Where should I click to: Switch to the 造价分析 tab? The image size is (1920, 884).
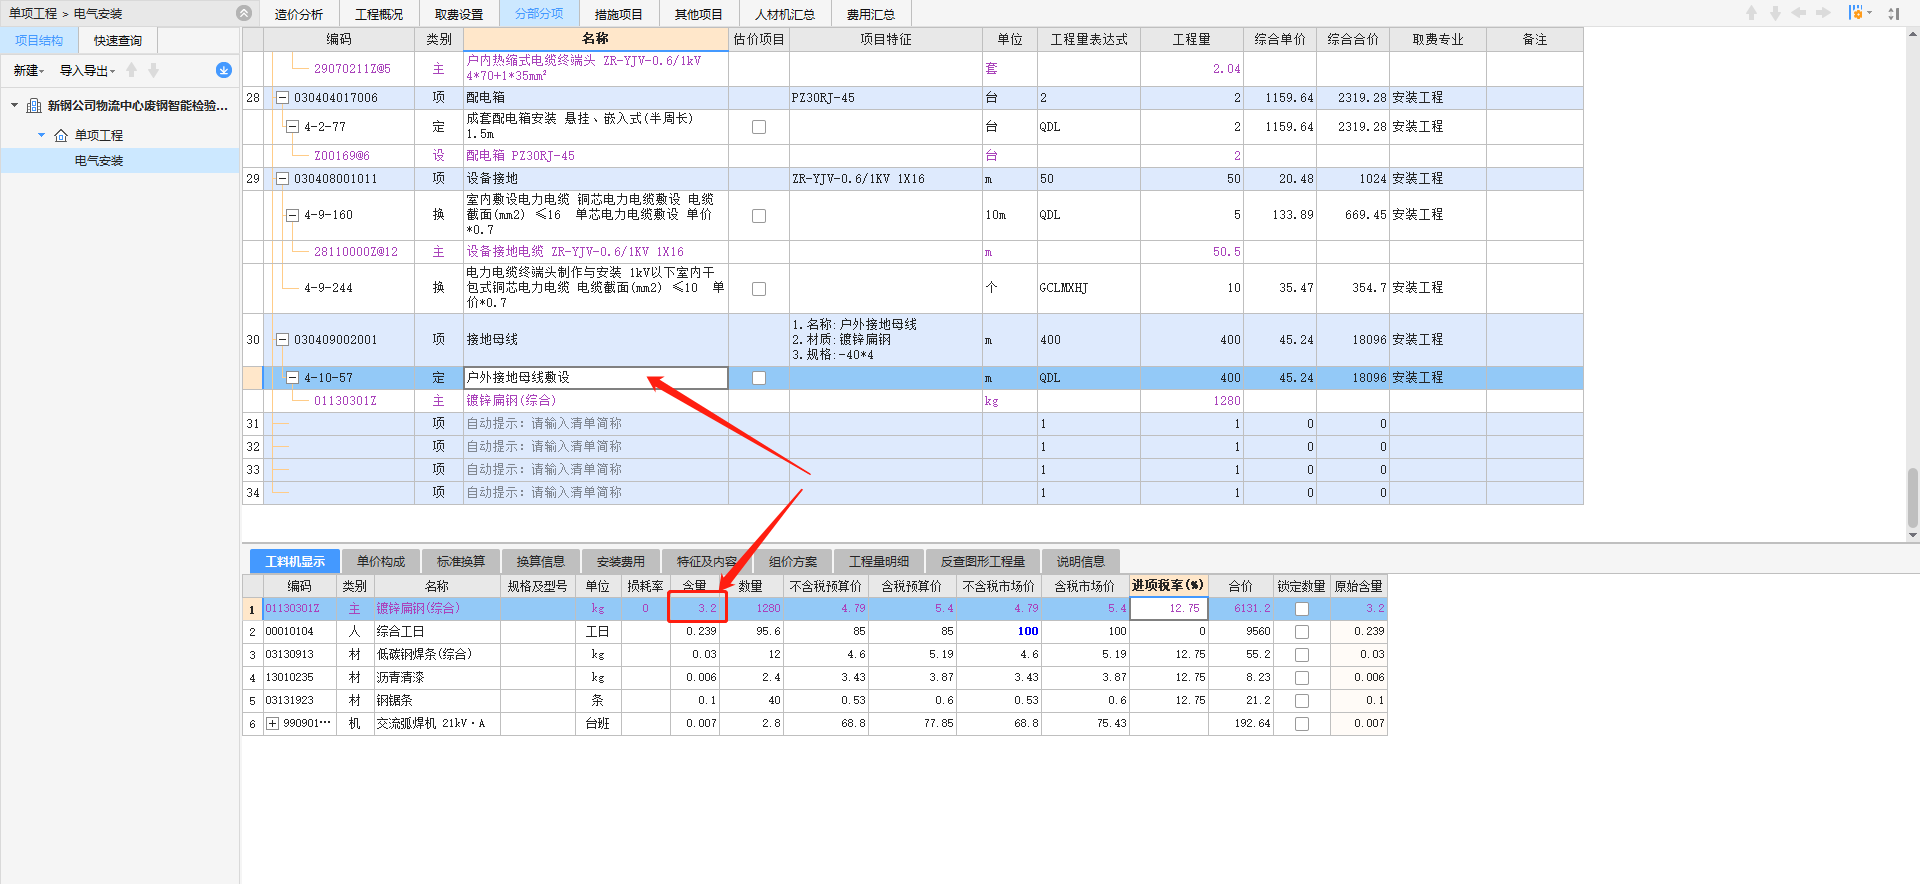(x=299, y=14)
